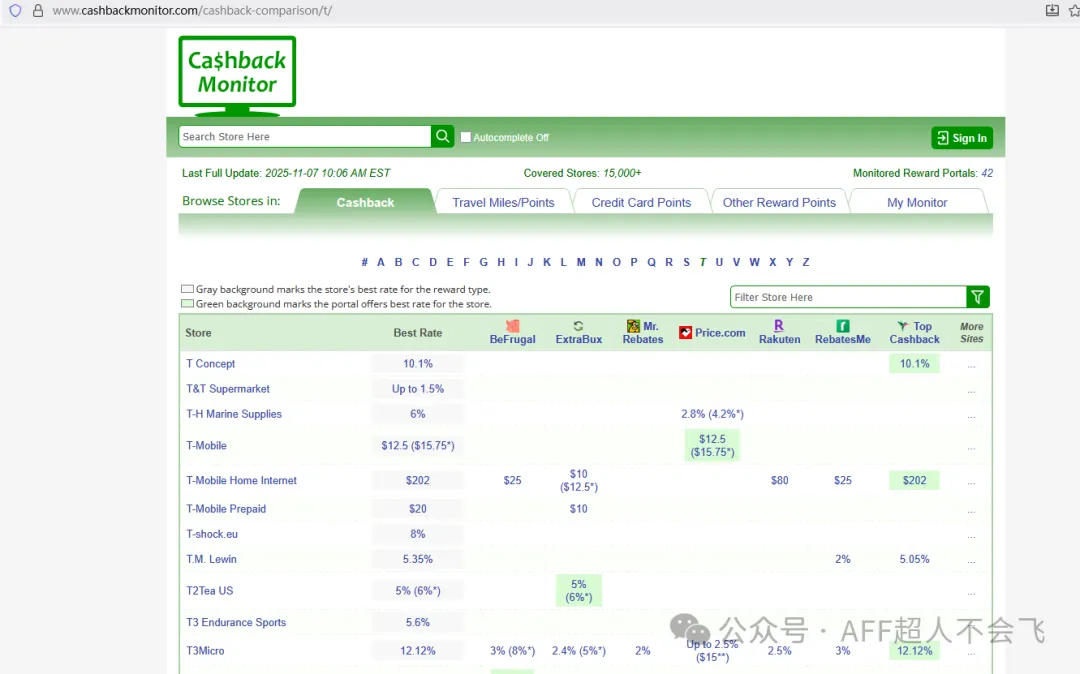Toggle the Autocomplete Off checkbox
Image resolution: width=1080 pixels, height=674 pixels.
(466, 137)
